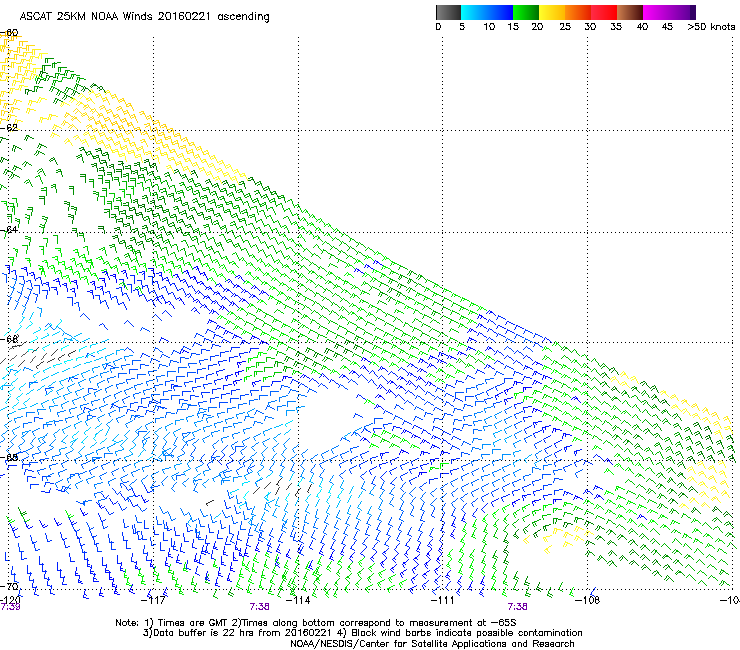Click the "-120" longitude axis label
Viewport: 740px width, 650px height.
10,600
